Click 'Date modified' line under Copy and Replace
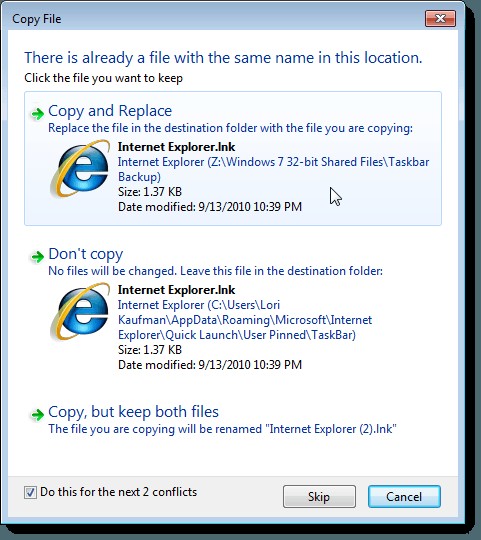 click(x=210, y=207)
